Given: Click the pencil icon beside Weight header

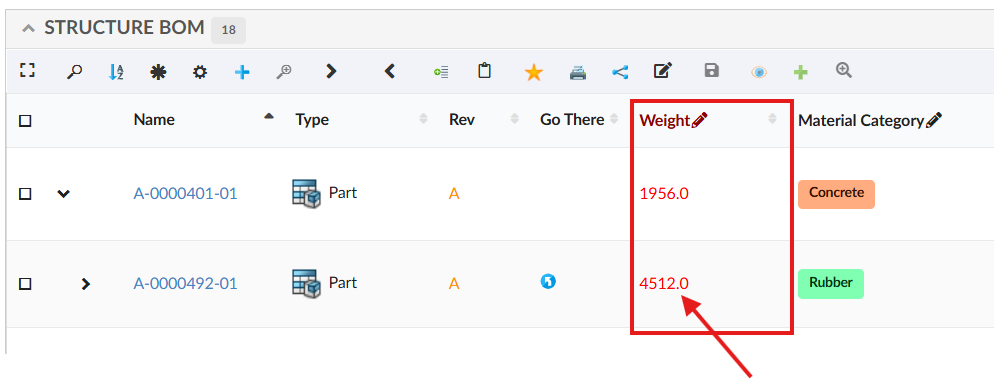Looking at the screenshot, I should tap(699, 120).
